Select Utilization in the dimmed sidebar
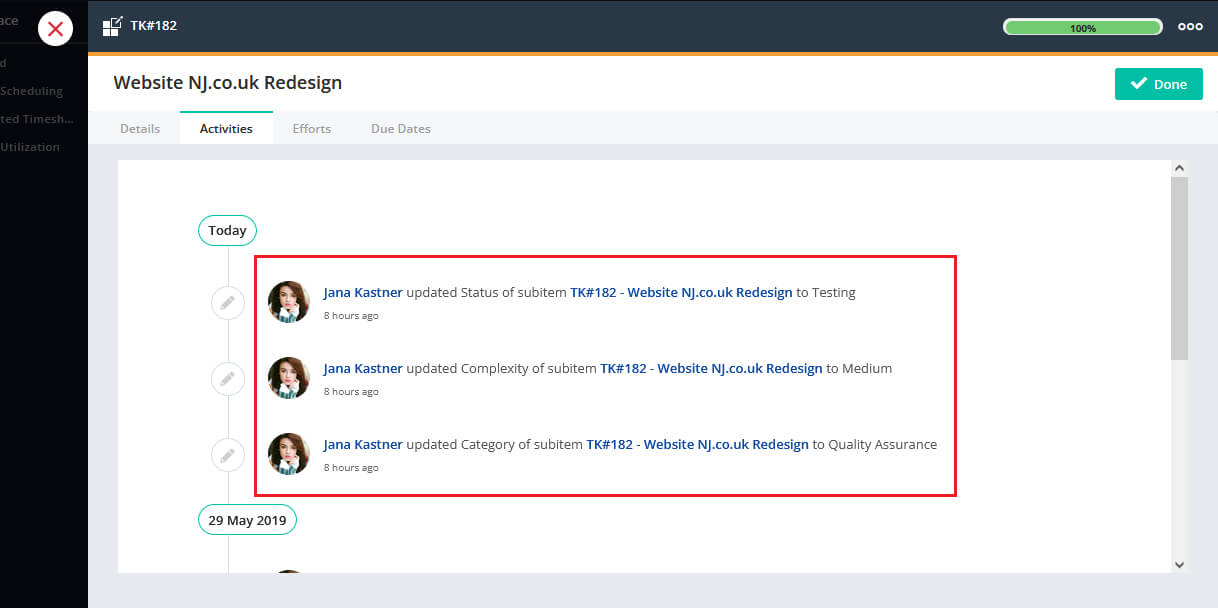The width and height of the screenshot is (1218, 608). 30,147
